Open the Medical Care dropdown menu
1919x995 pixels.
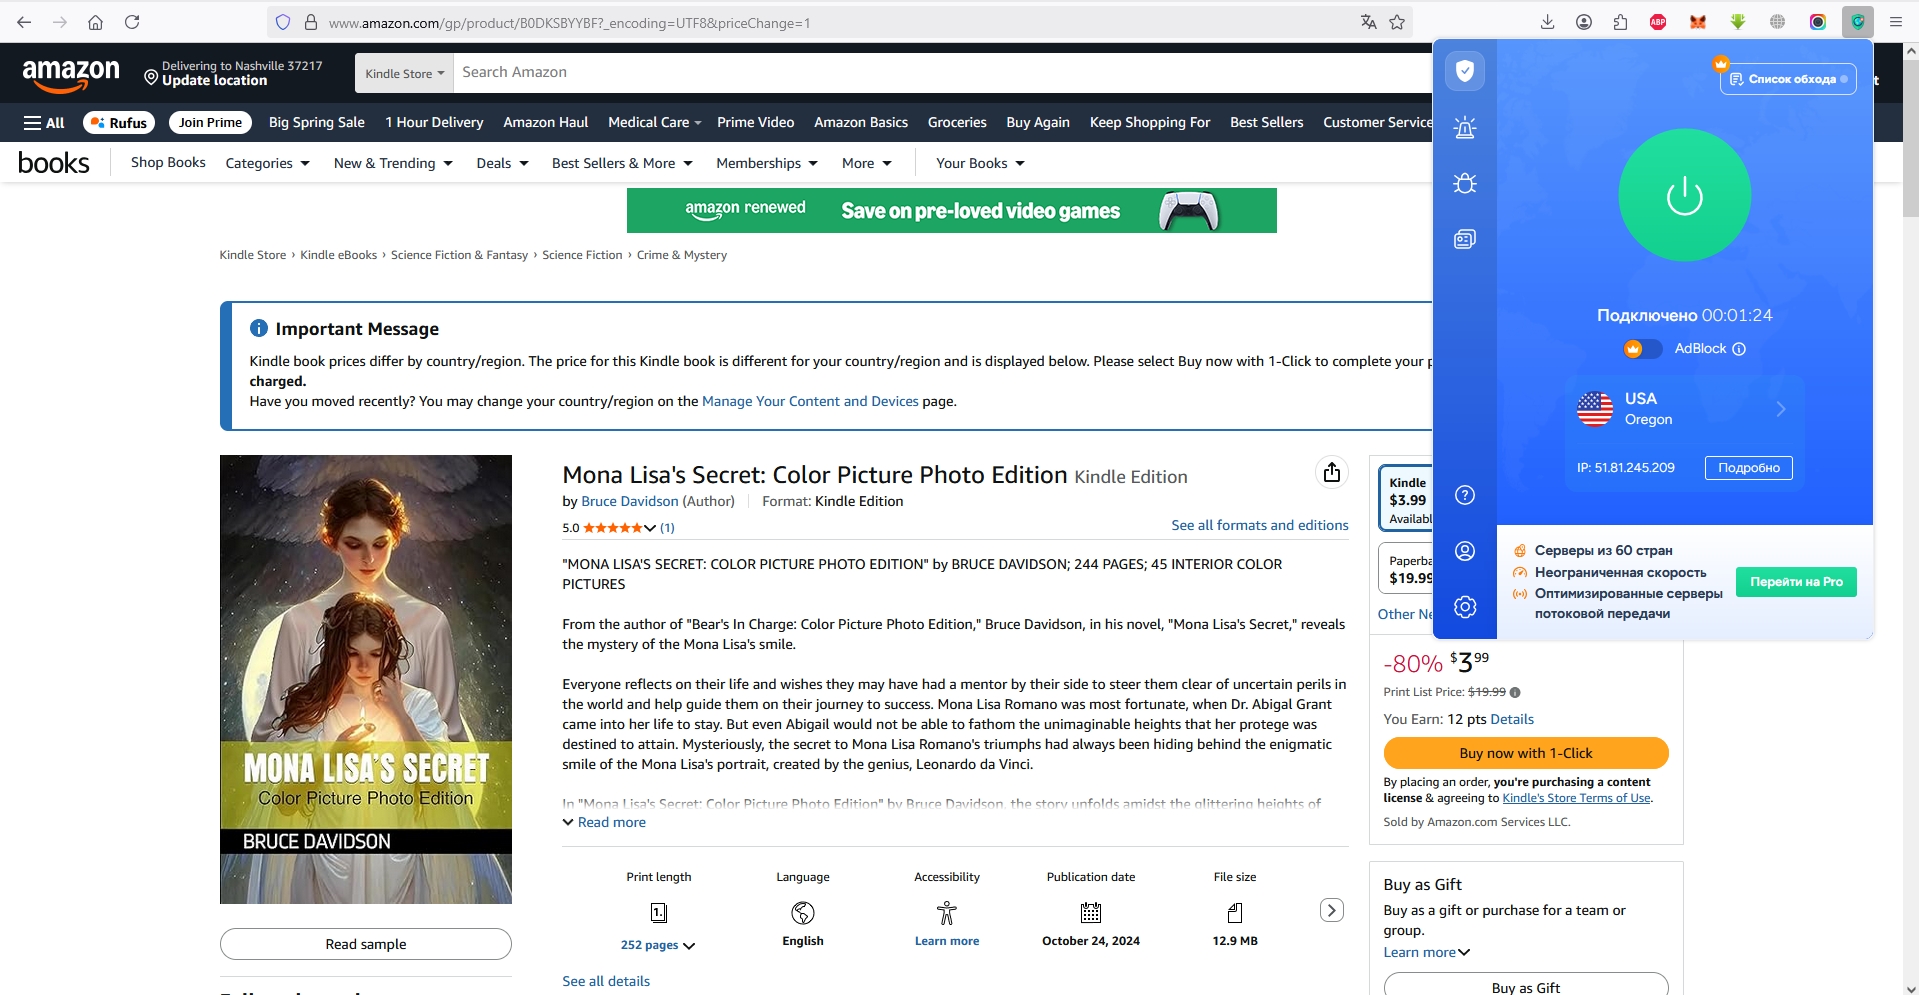click(655, 123)
